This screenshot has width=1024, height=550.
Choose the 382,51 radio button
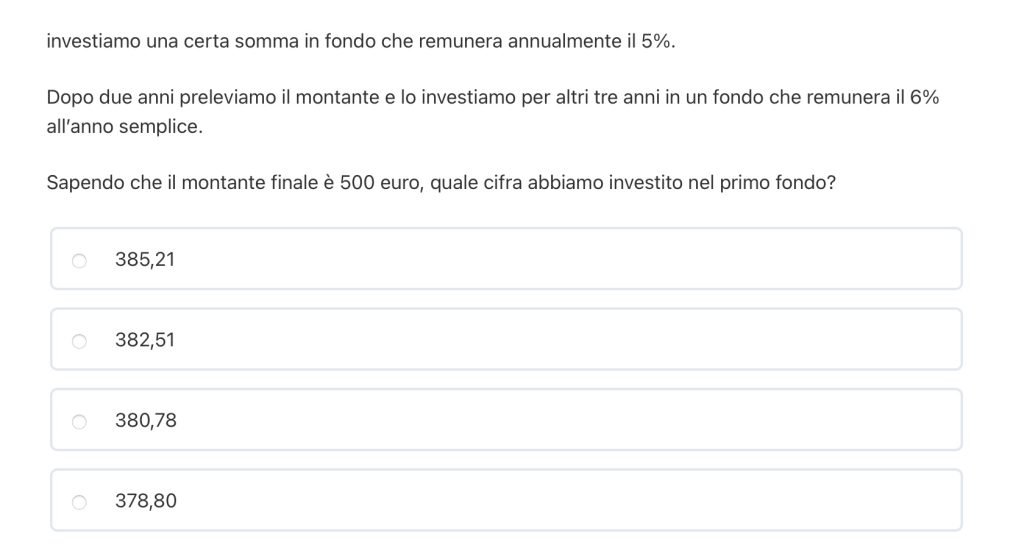79,341
